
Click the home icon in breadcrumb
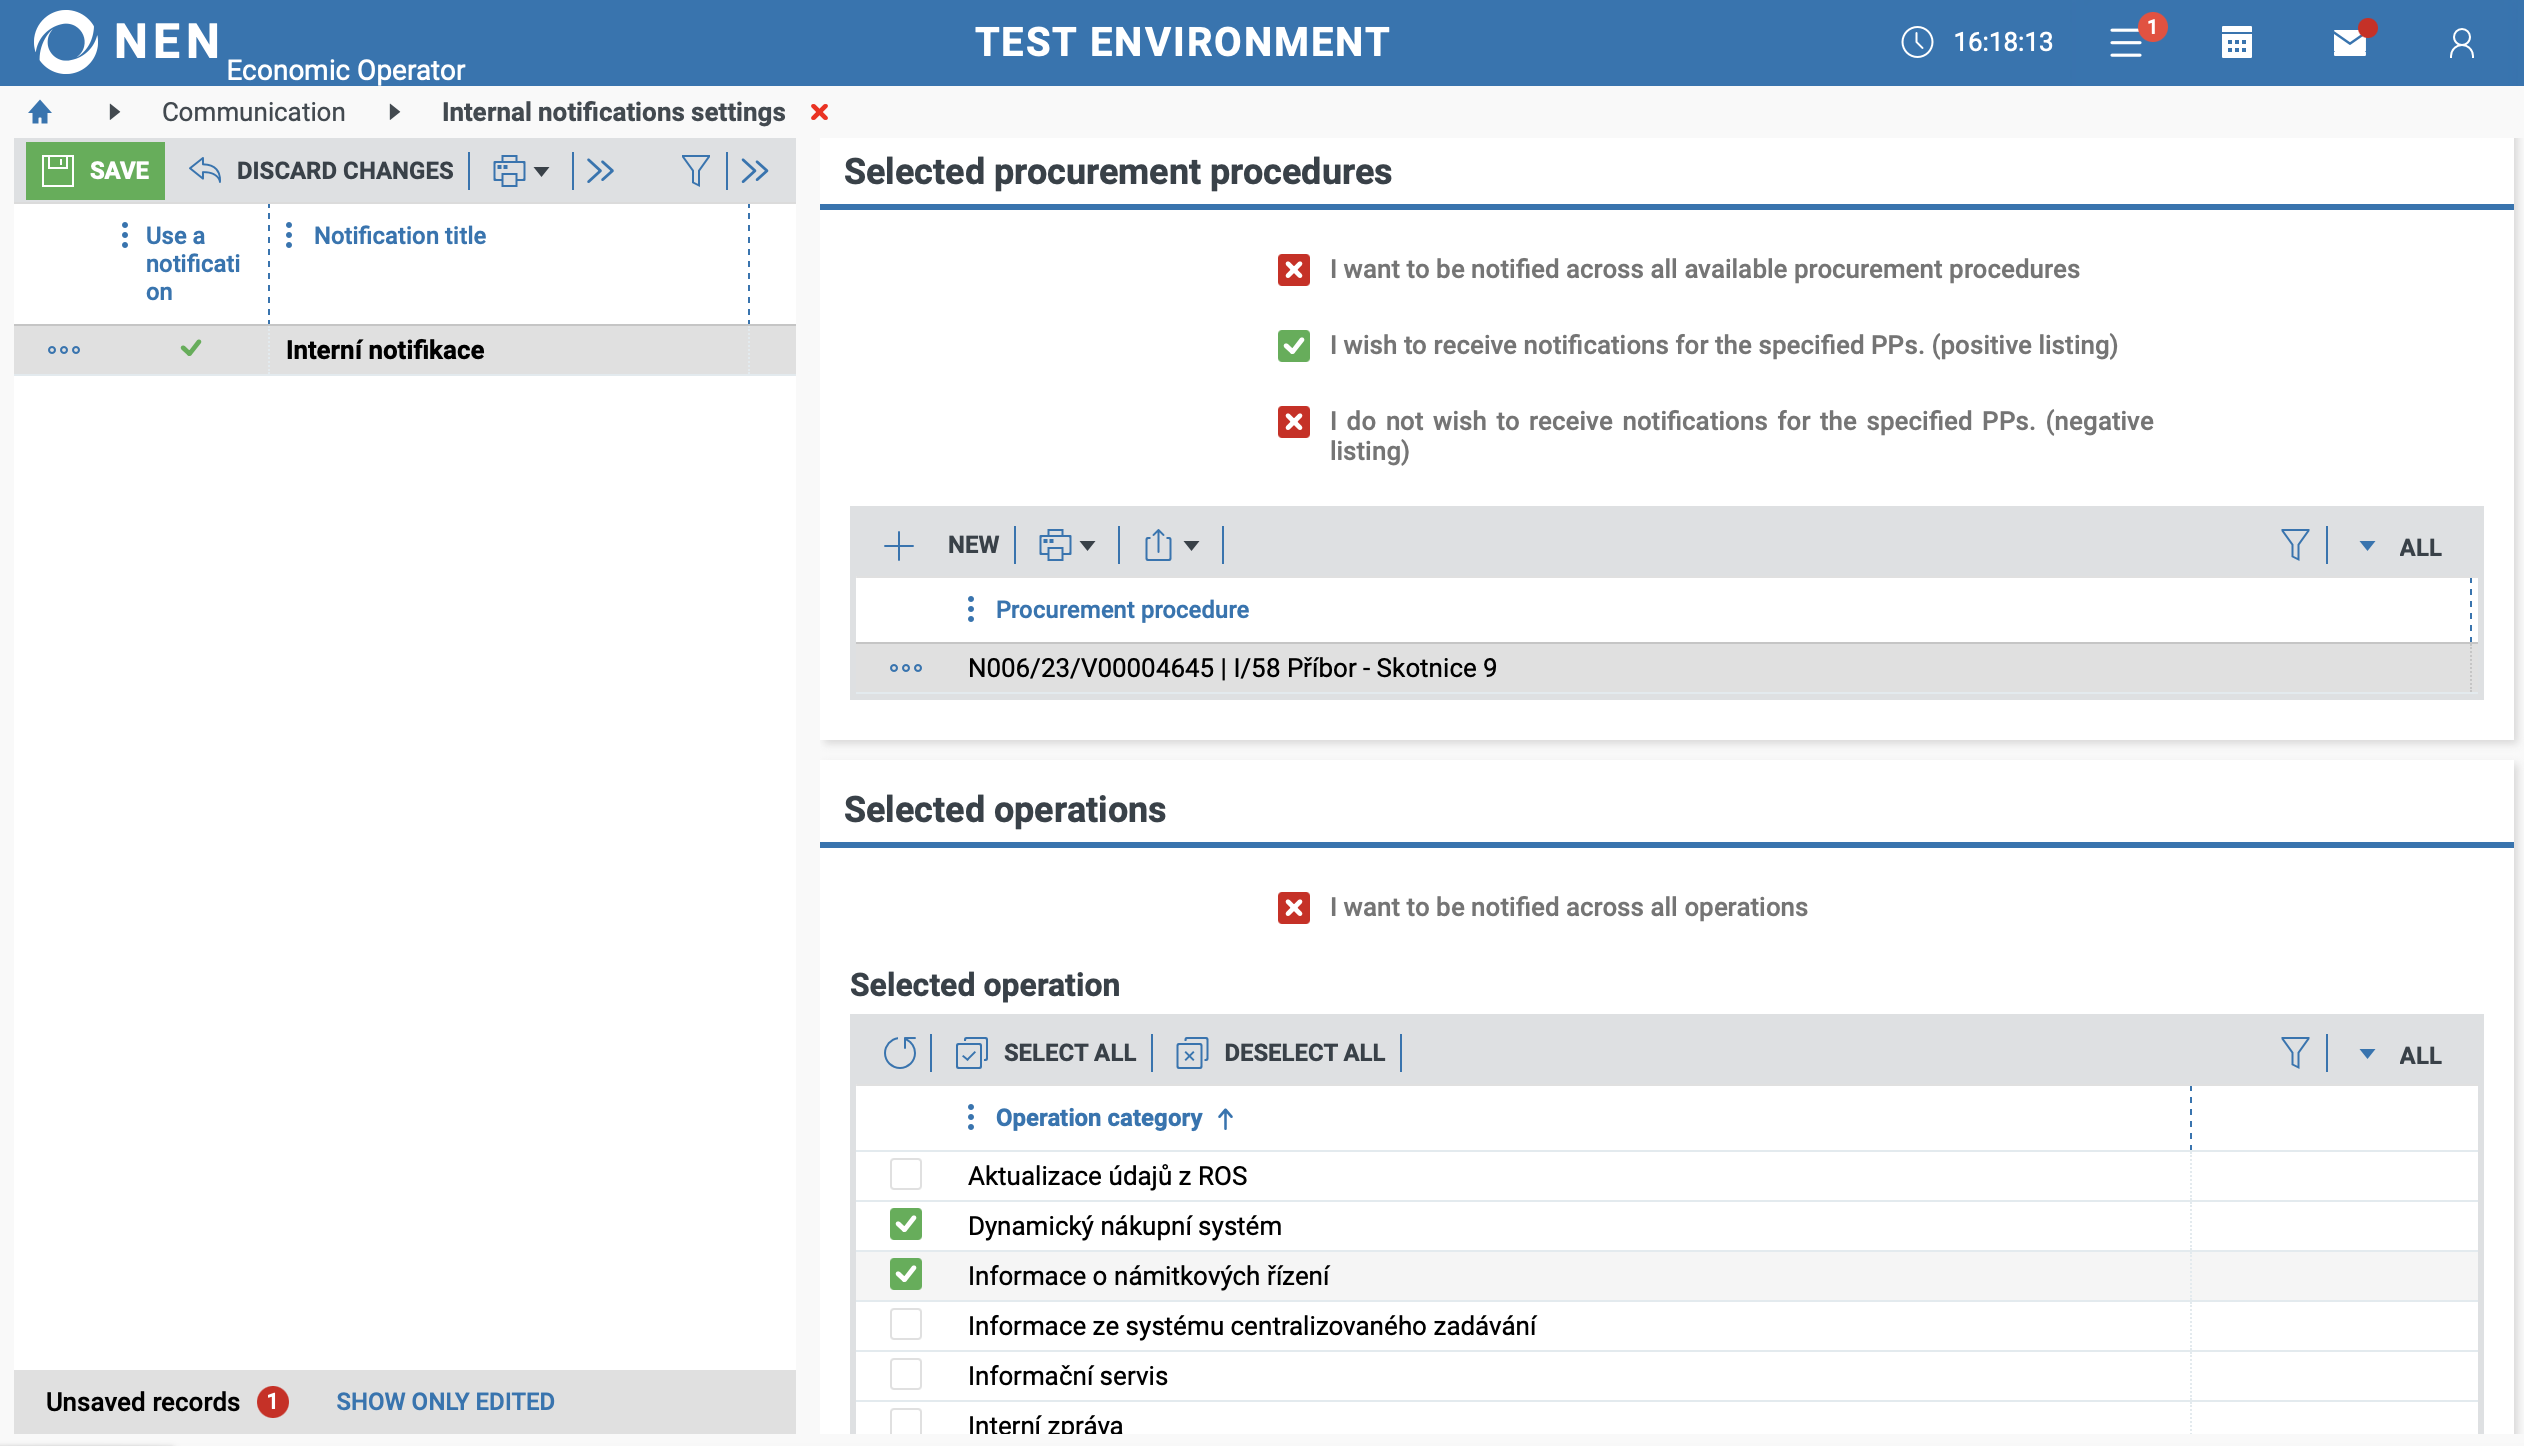coord(40,112)
